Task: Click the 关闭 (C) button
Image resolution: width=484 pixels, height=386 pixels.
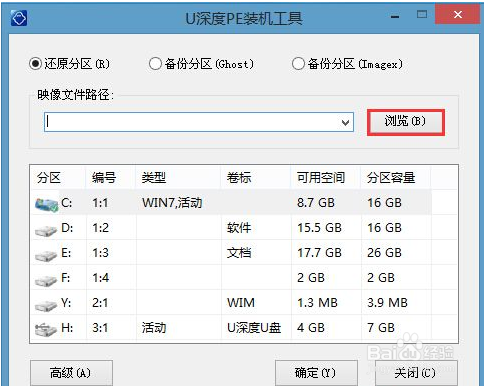Action: tap(416, 373)
